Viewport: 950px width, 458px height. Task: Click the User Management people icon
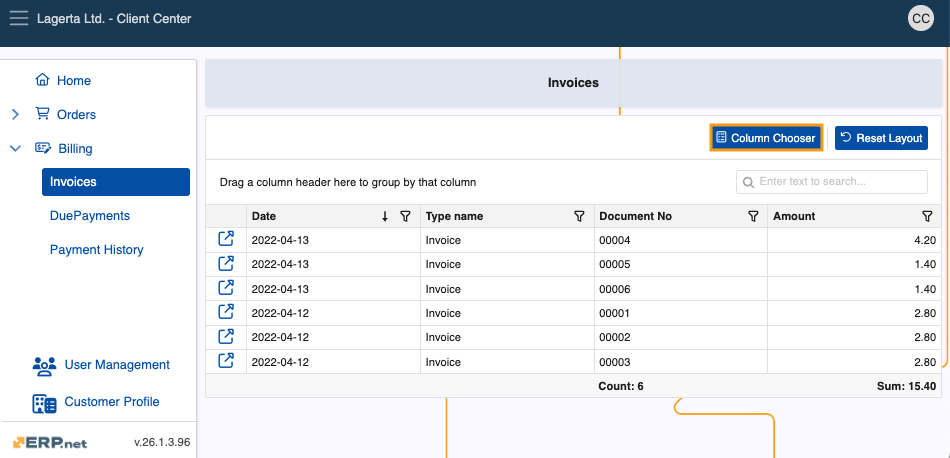44,365
